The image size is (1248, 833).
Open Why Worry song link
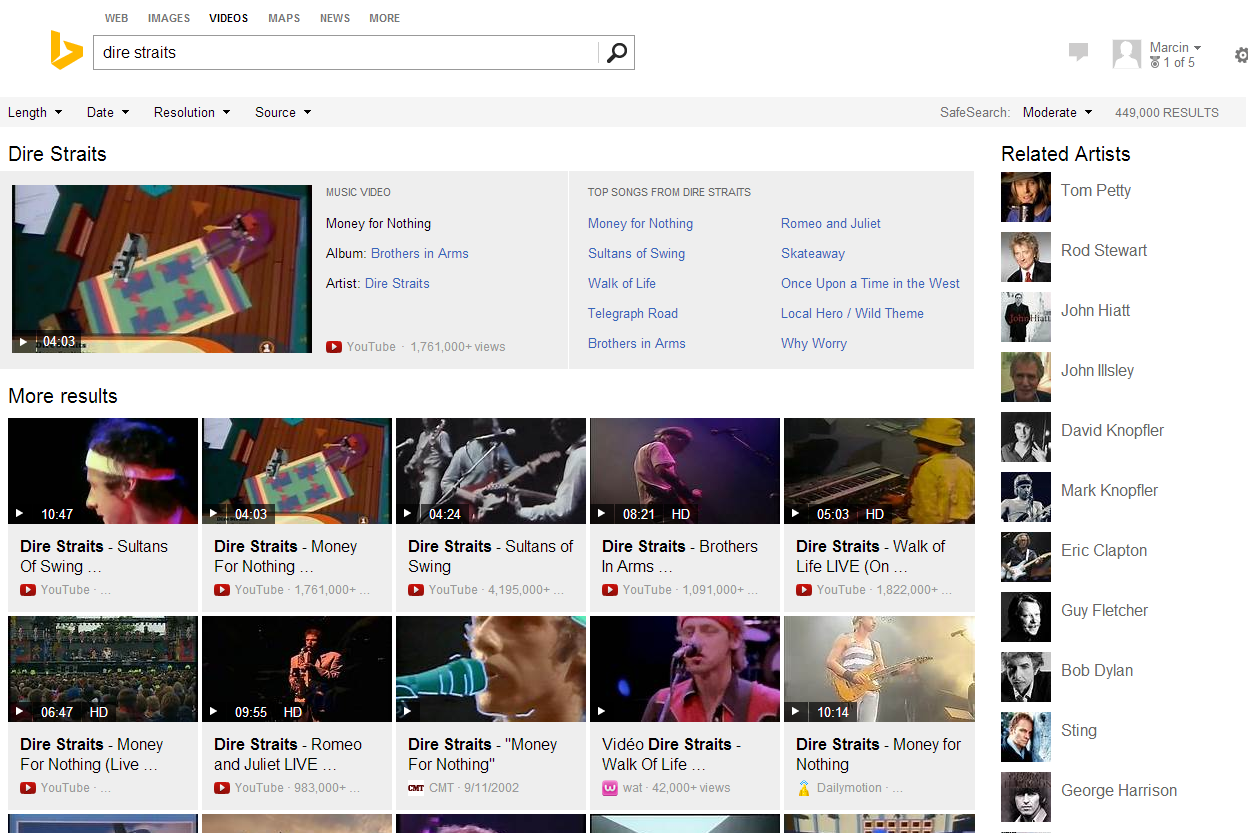coord(814,343)
